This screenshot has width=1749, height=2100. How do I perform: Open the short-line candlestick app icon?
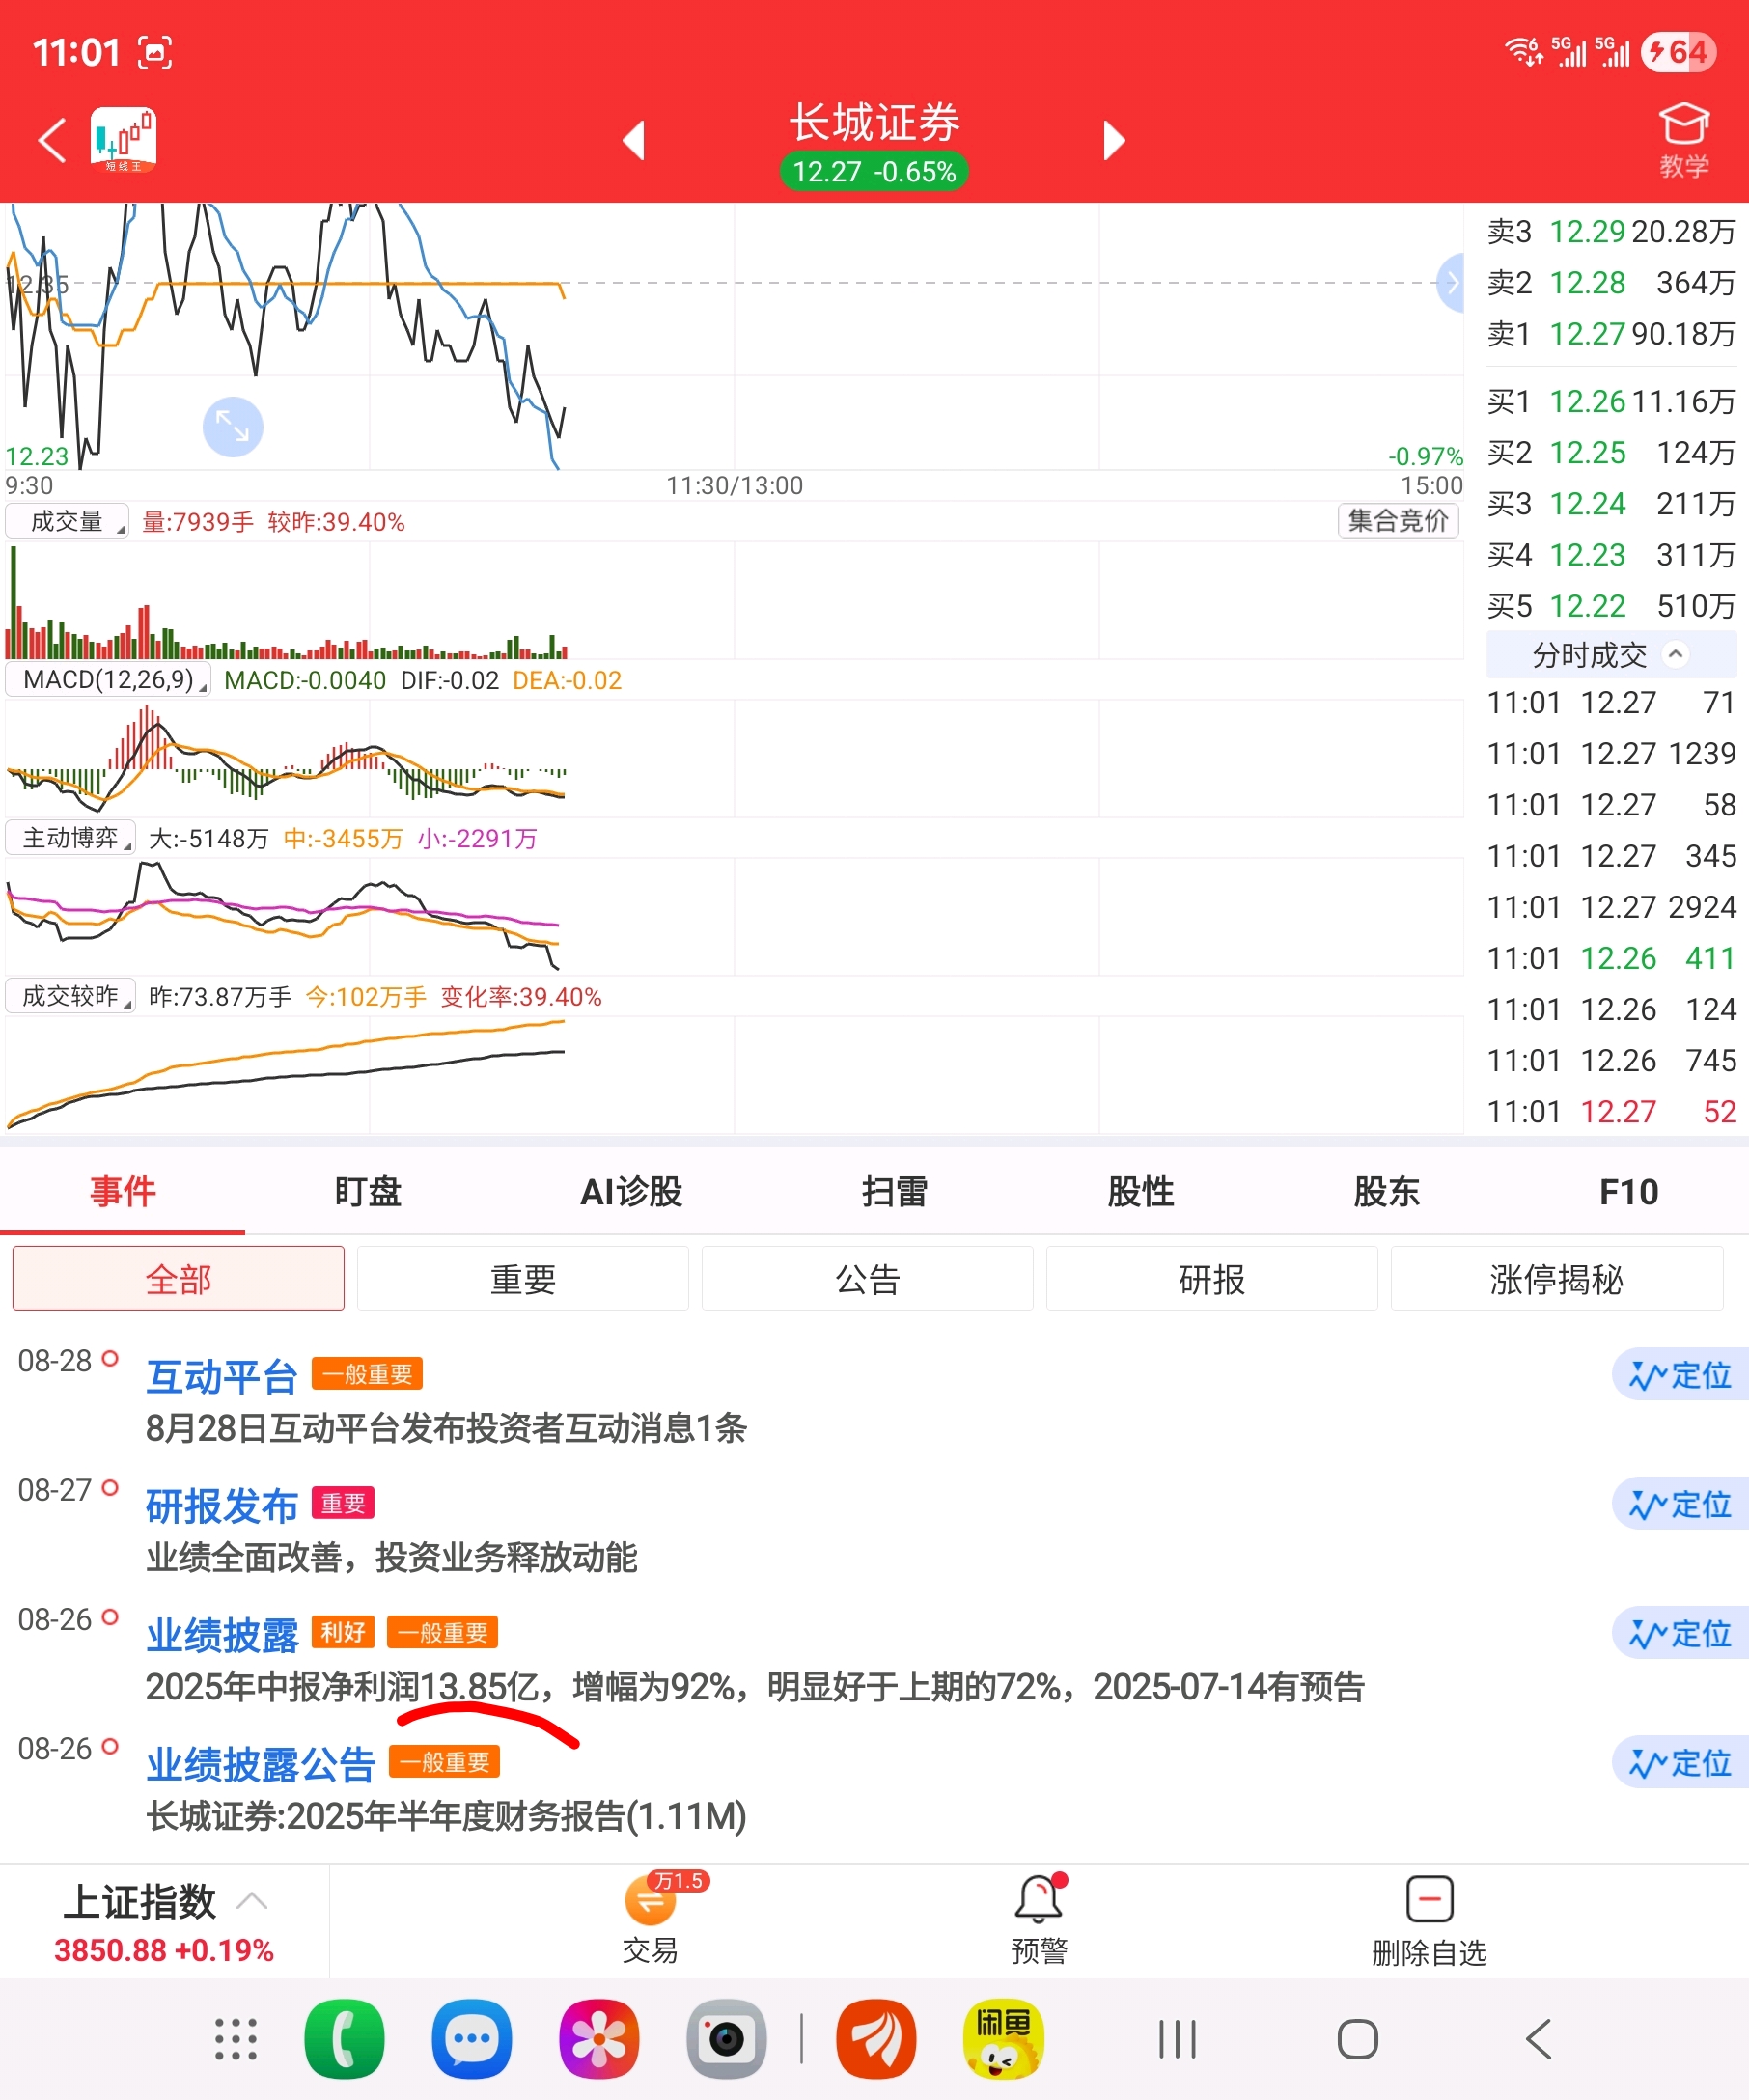(124, 140)
